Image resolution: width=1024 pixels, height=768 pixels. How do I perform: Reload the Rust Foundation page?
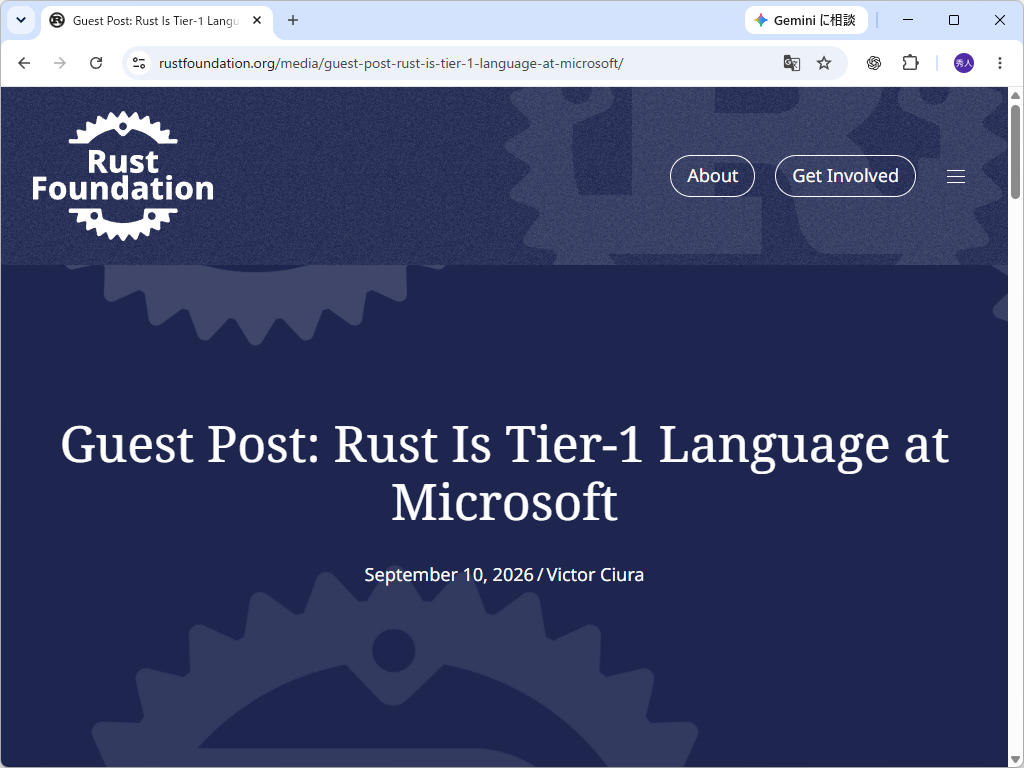click(x=96, y=63)
